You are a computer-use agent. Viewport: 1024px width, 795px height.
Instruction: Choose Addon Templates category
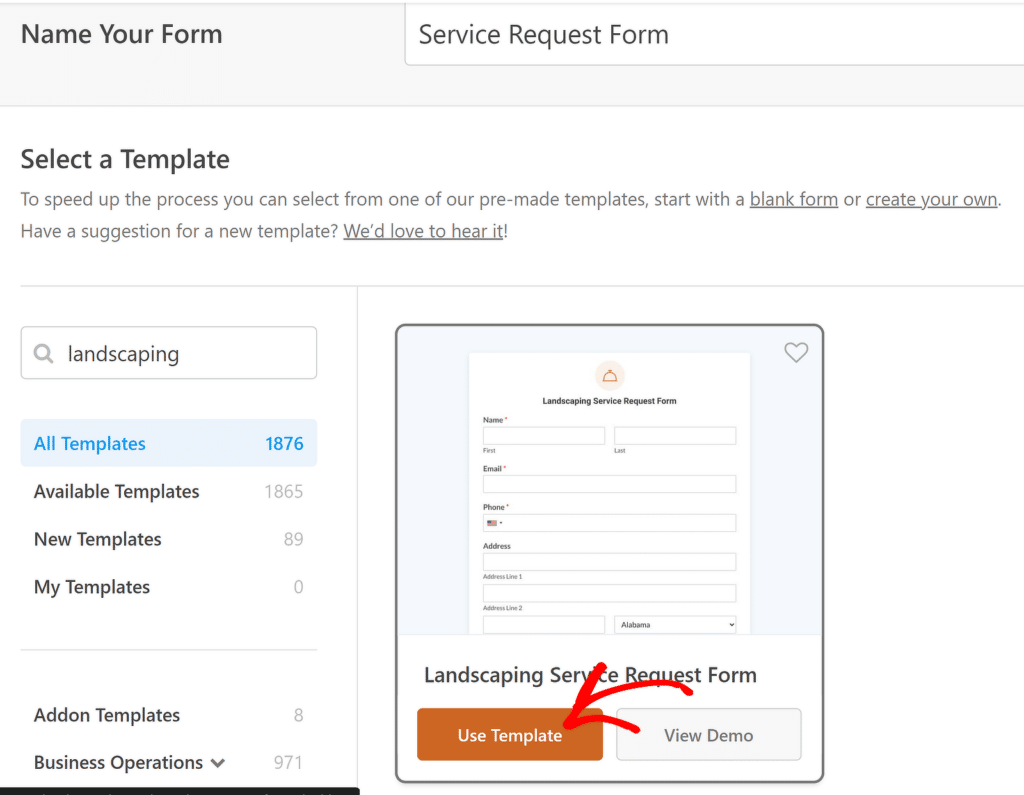point(168,715)
